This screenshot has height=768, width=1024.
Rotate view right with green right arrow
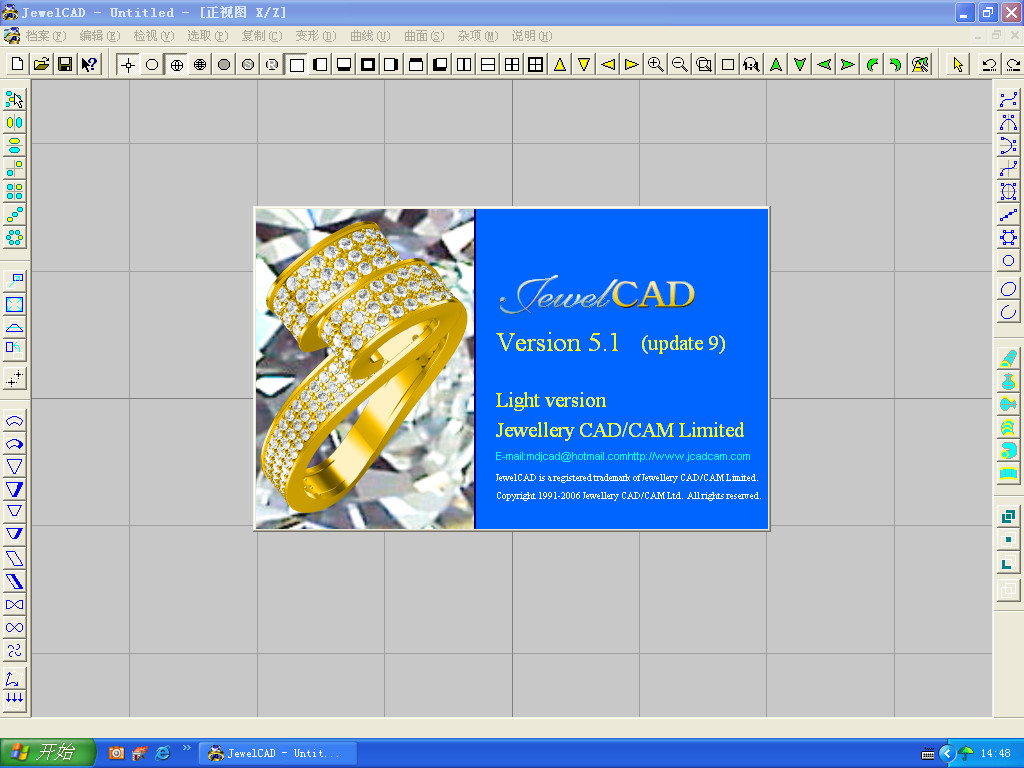(848, 64)
